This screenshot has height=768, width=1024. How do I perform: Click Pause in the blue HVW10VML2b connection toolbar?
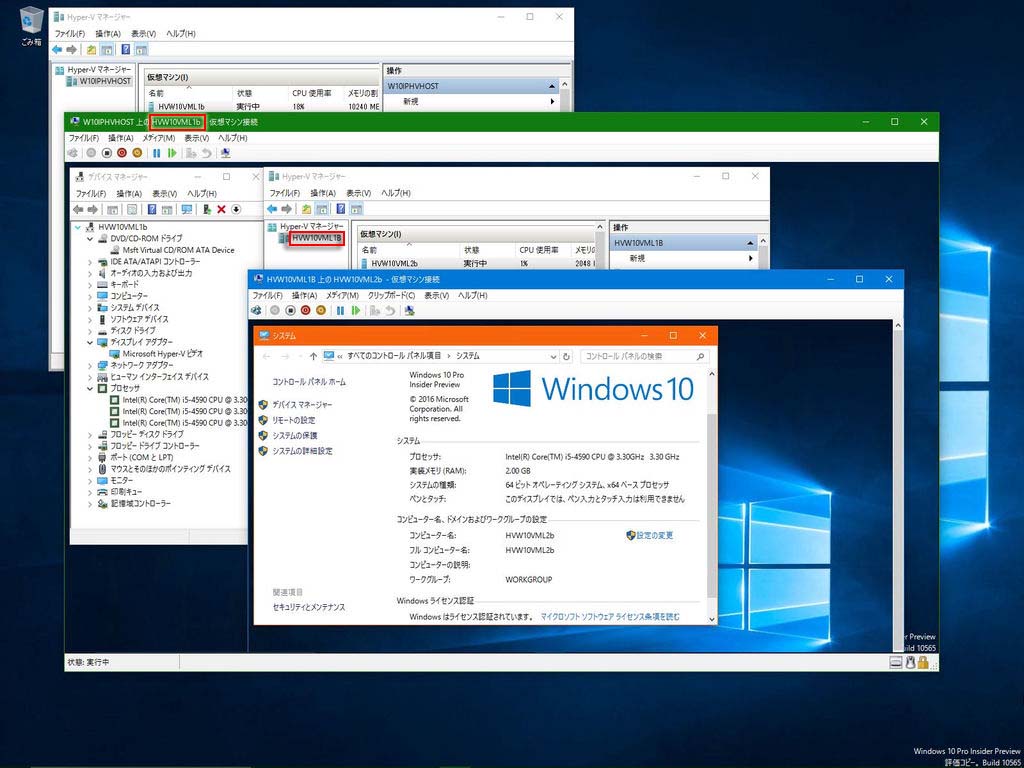click(x=340, y=310)
